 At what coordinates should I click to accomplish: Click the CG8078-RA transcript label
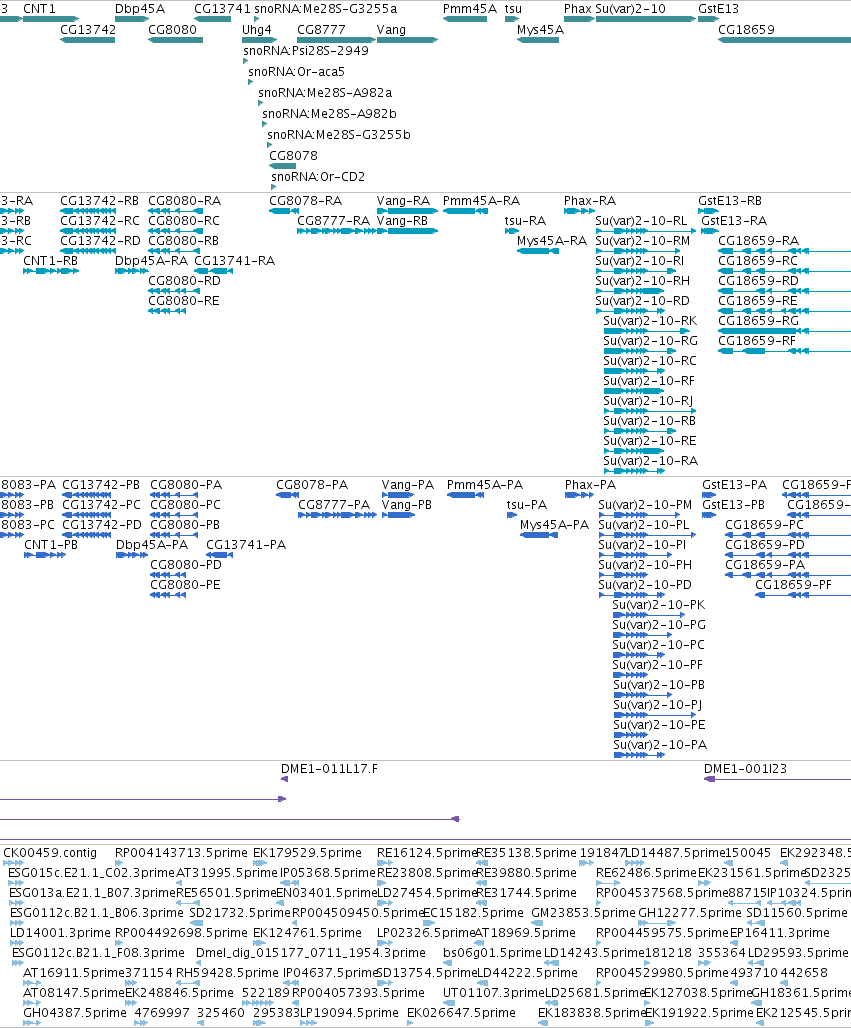coord(306,201)
